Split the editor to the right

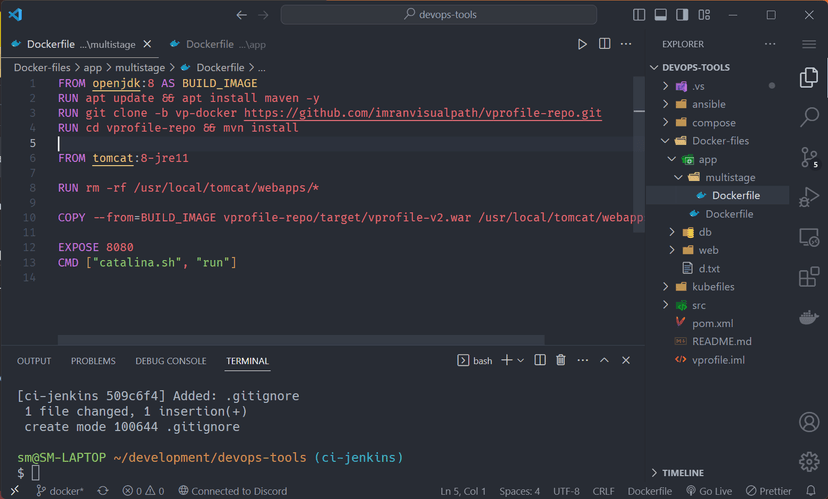(x=605, y=44)
